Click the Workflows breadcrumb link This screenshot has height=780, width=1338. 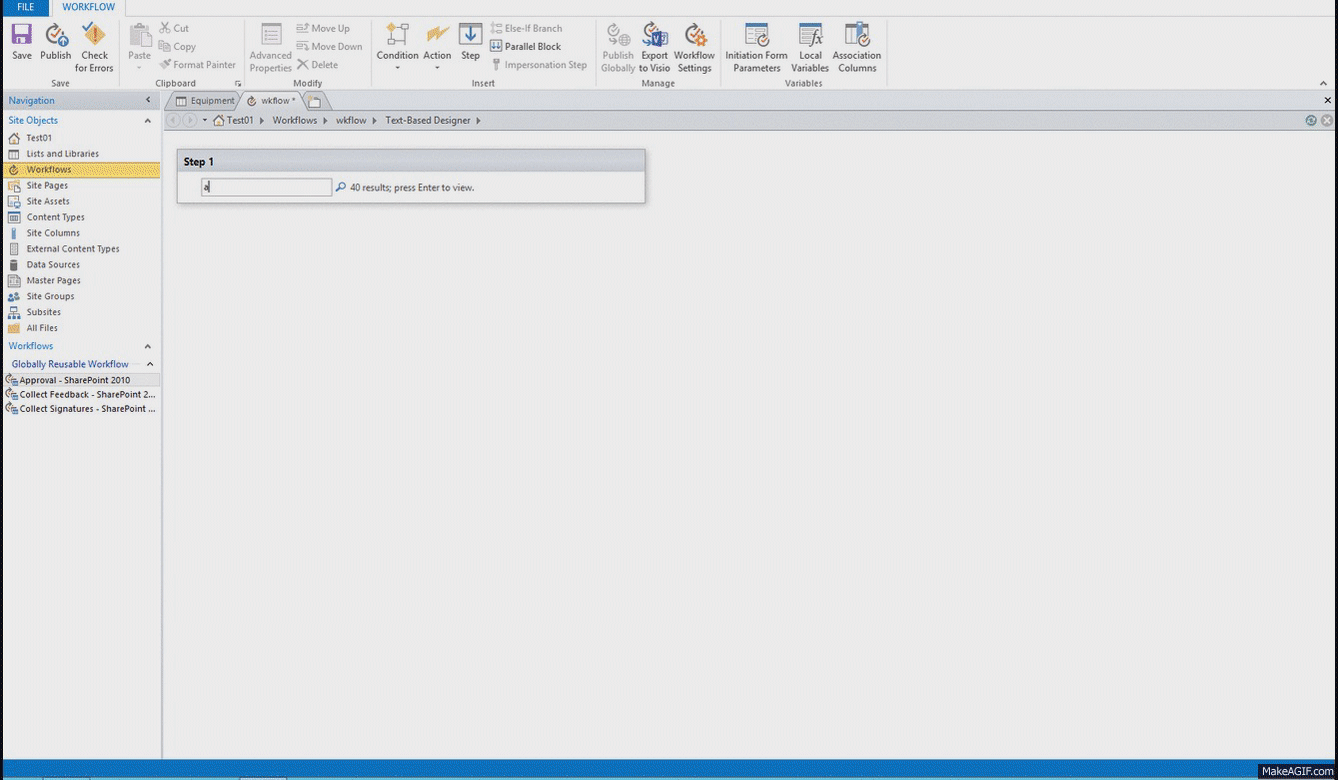pyautogui.click(x=294, y=121)
